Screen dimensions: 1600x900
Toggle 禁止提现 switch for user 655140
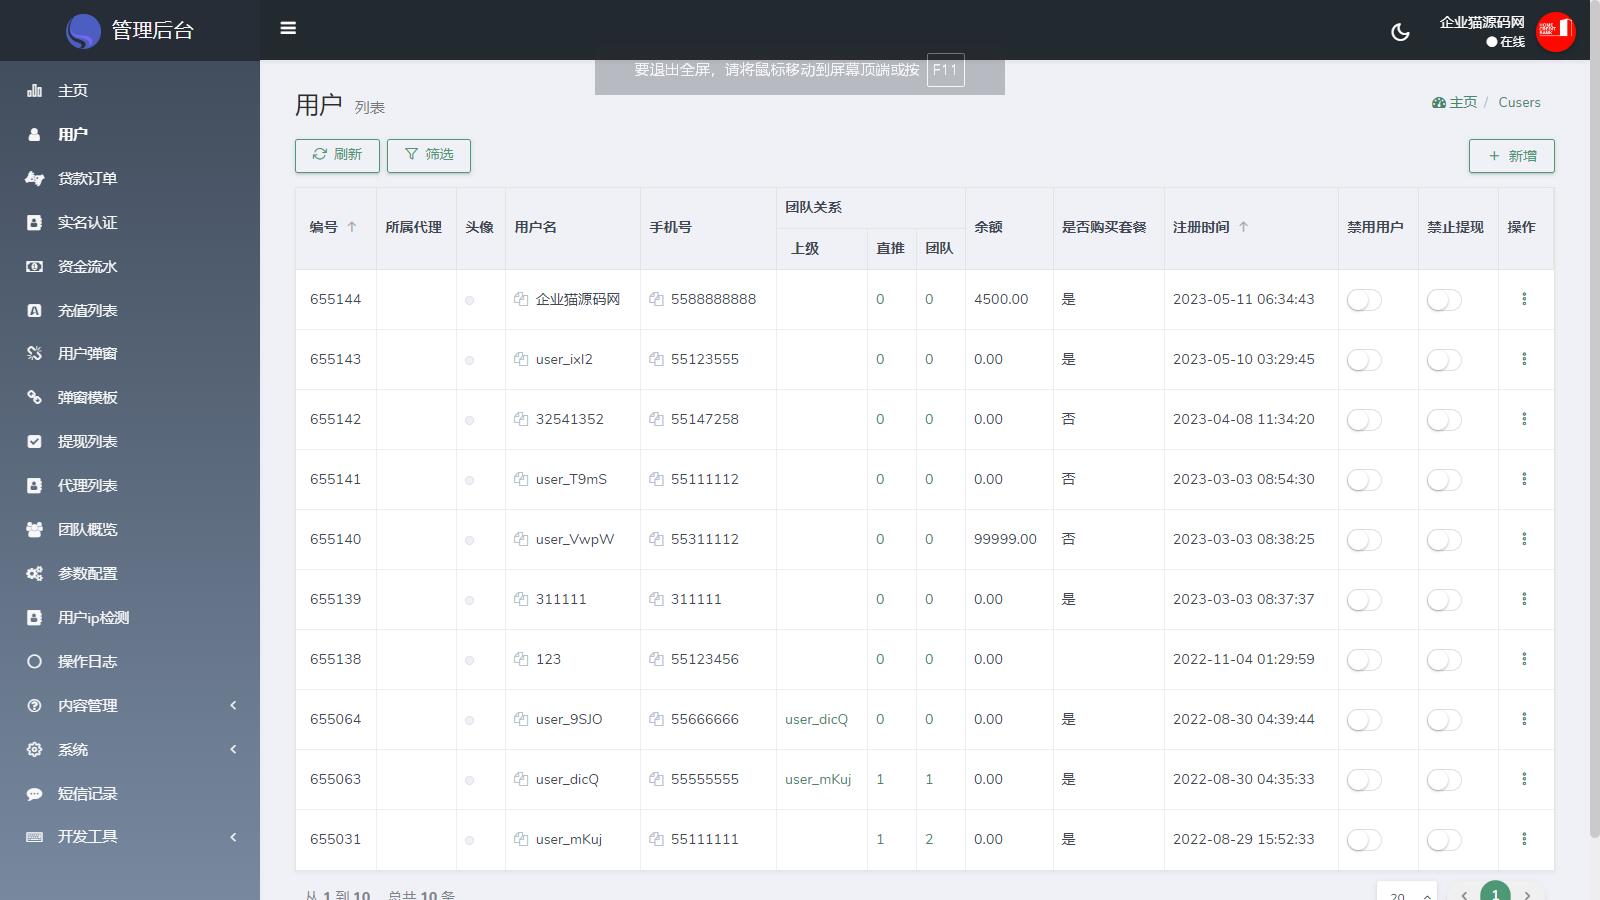coord(1444,540)
